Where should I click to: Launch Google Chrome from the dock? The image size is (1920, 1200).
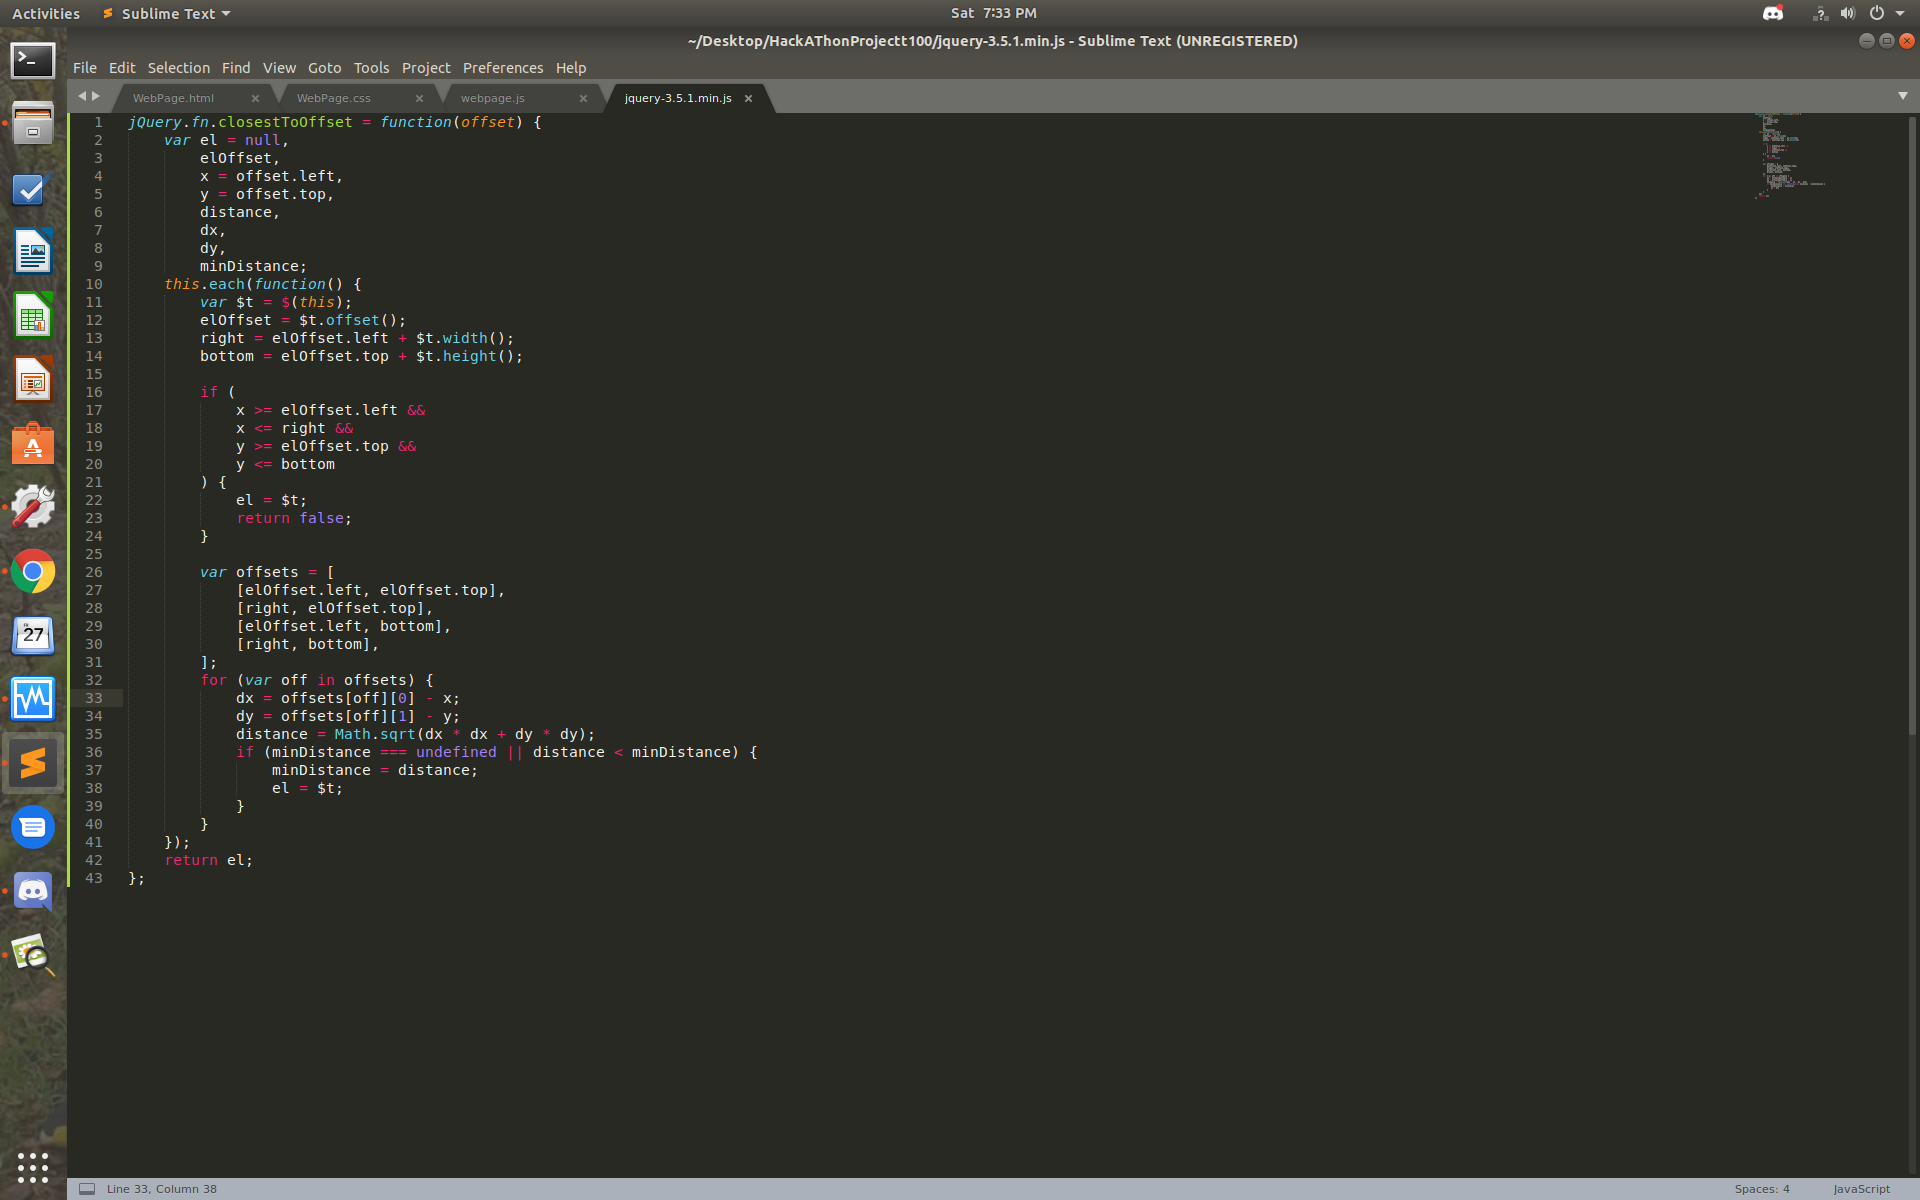(x=33, y=572)
